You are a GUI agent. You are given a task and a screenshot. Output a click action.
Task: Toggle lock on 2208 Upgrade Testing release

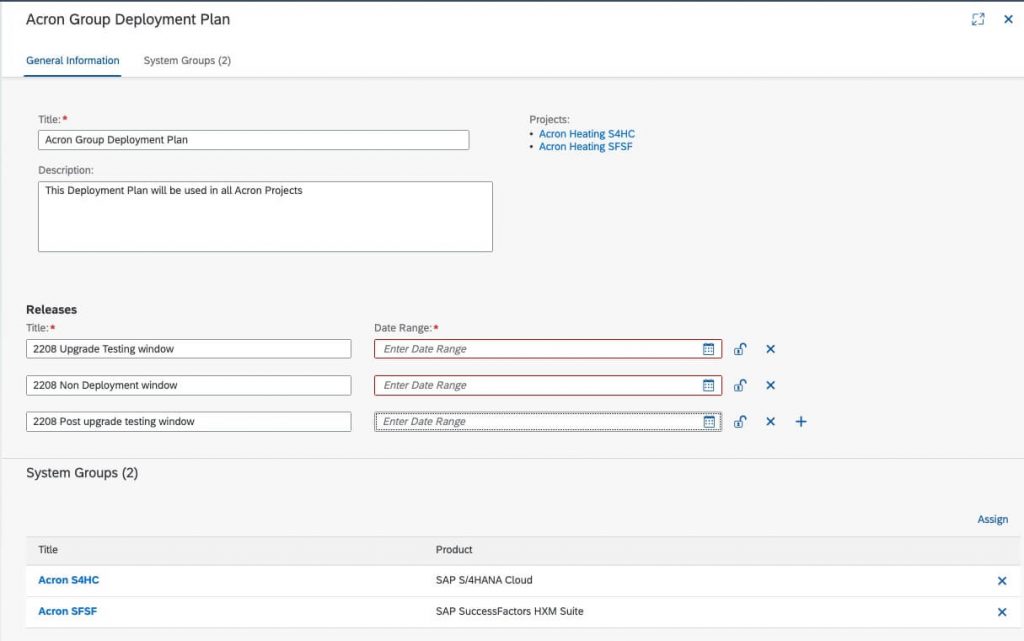(x=740, y=349)
